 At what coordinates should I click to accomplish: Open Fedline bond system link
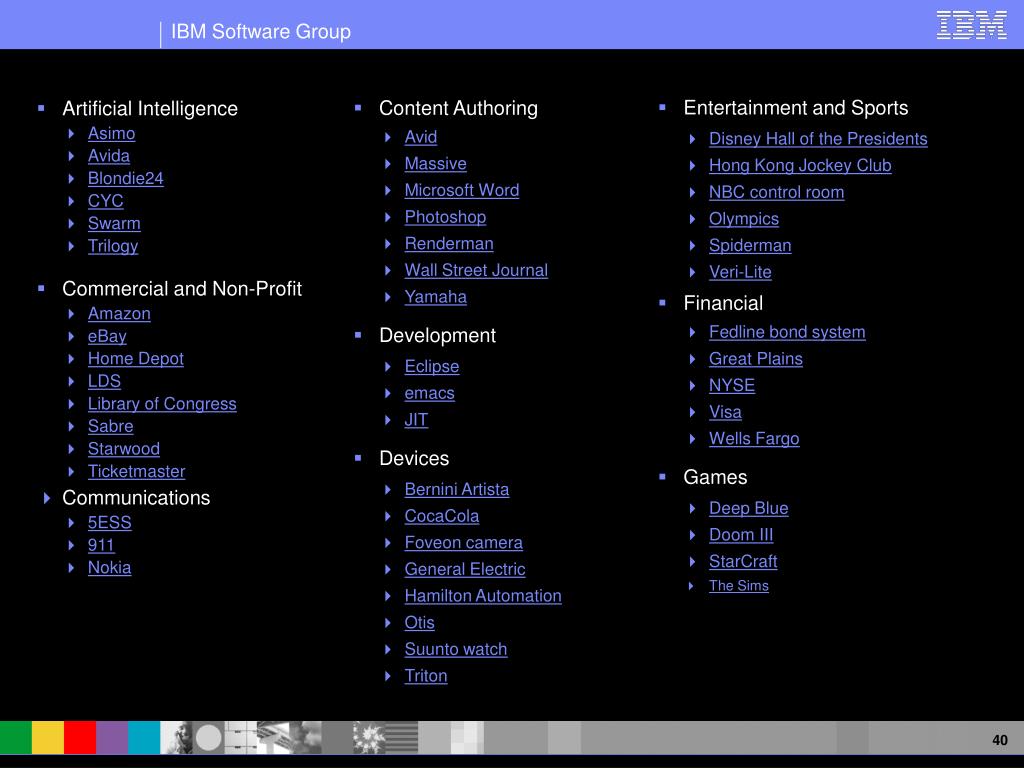787,332
